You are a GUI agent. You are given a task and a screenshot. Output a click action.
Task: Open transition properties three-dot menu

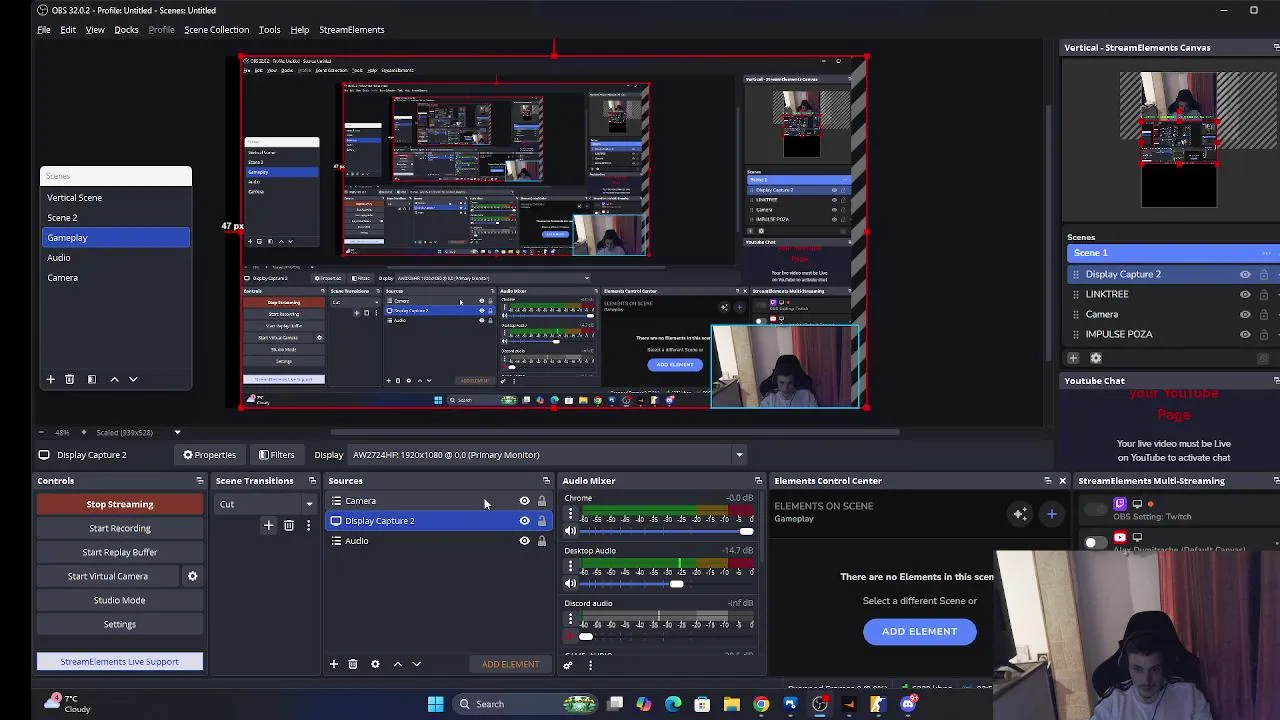point(308,525)
